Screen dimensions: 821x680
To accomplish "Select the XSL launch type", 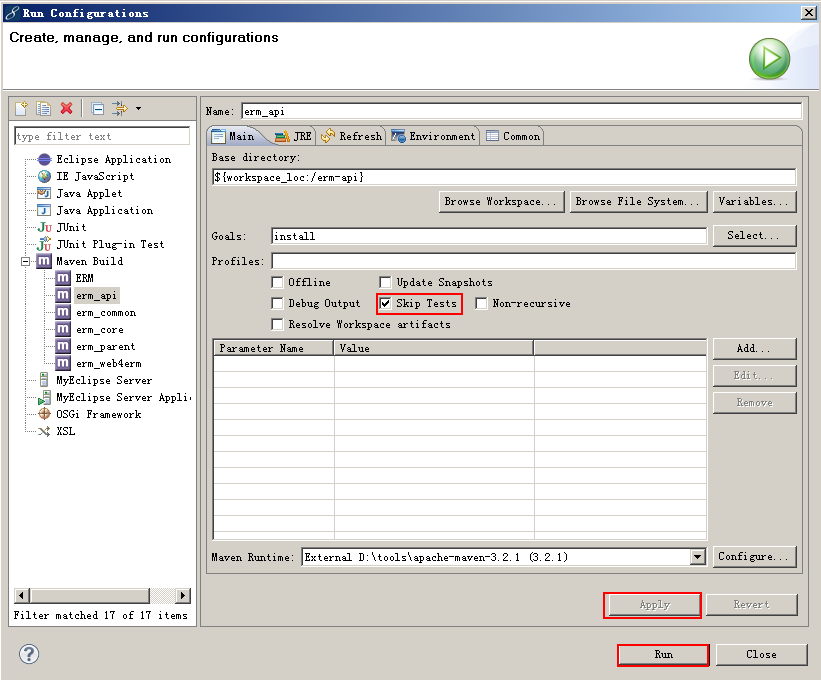I will coord(65,431).
